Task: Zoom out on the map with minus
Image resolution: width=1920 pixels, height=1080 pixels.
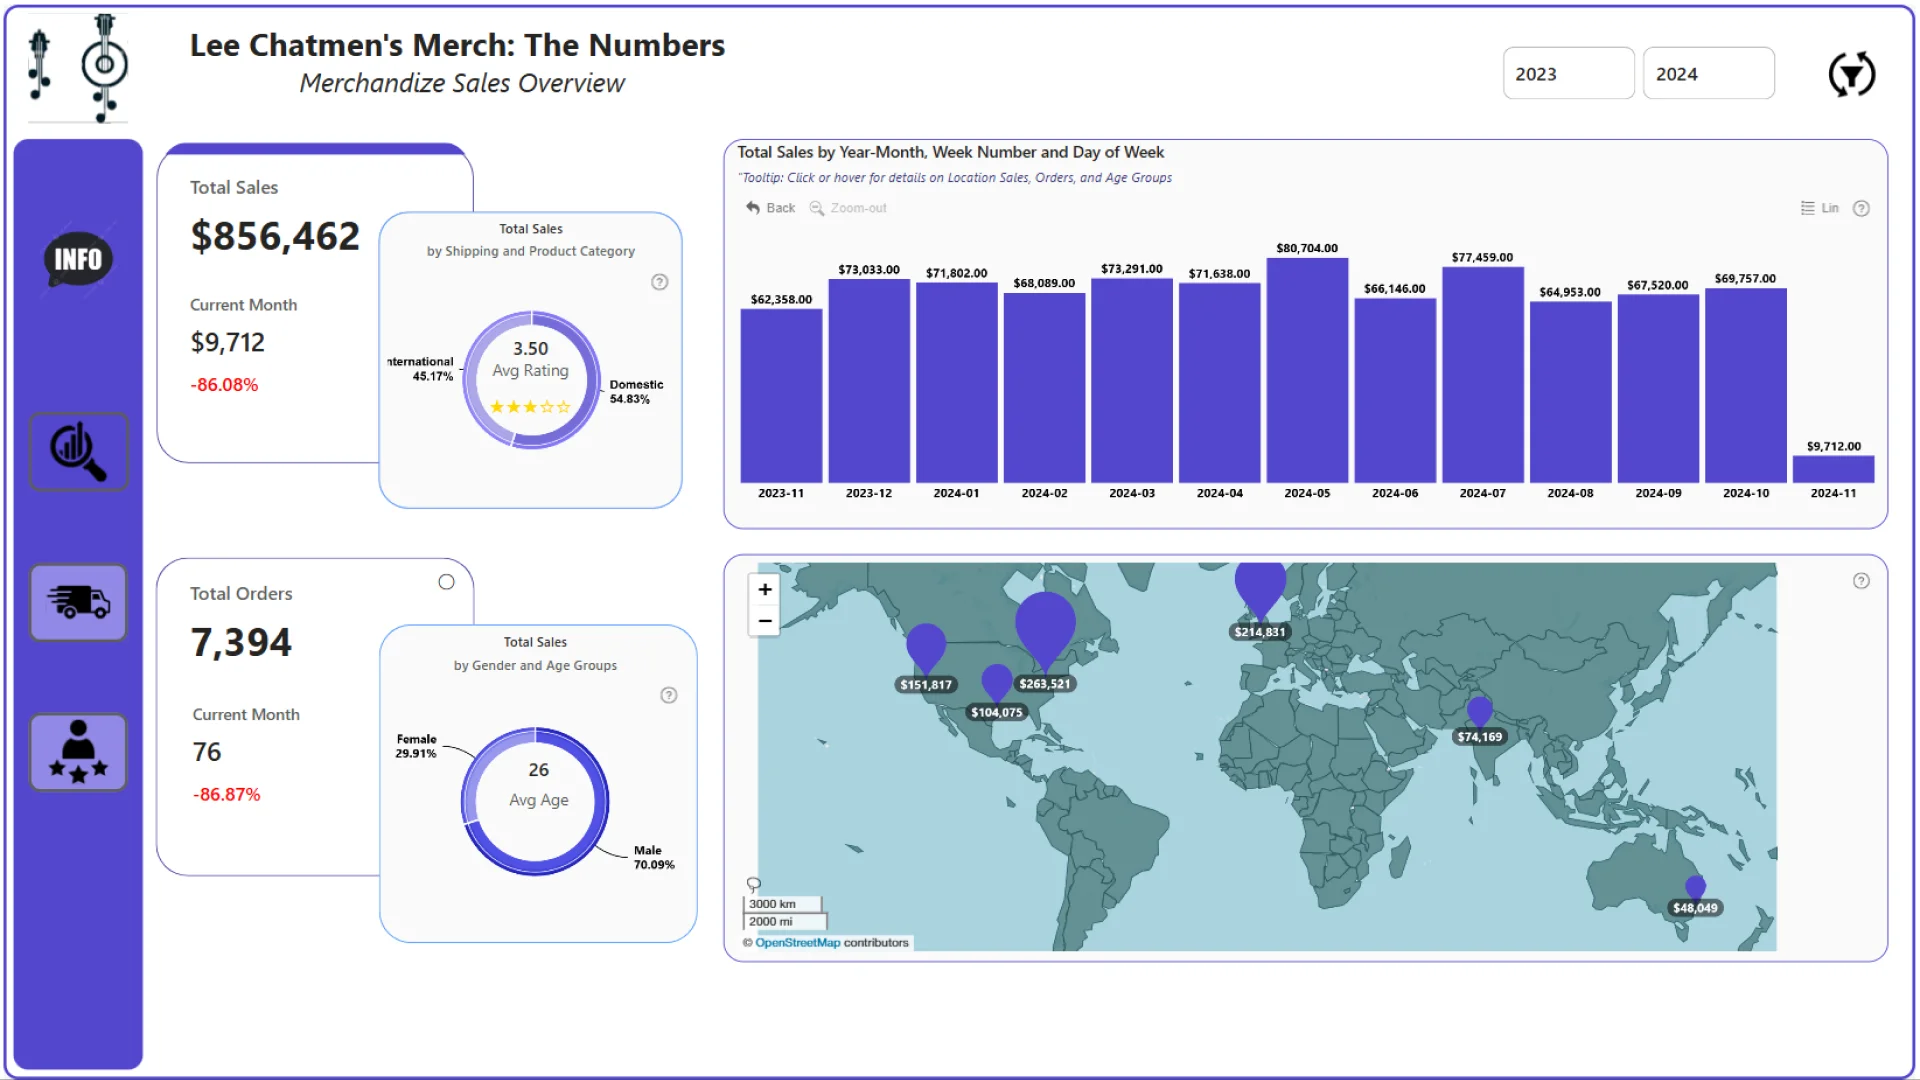Action: click(765, 621)
